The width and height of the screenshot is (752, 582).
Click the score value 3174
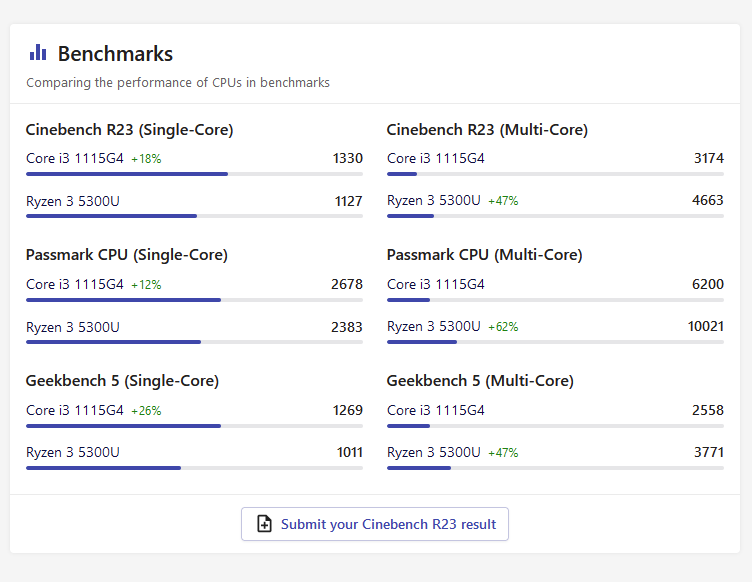pyautogui.click(x=709, y=158)
